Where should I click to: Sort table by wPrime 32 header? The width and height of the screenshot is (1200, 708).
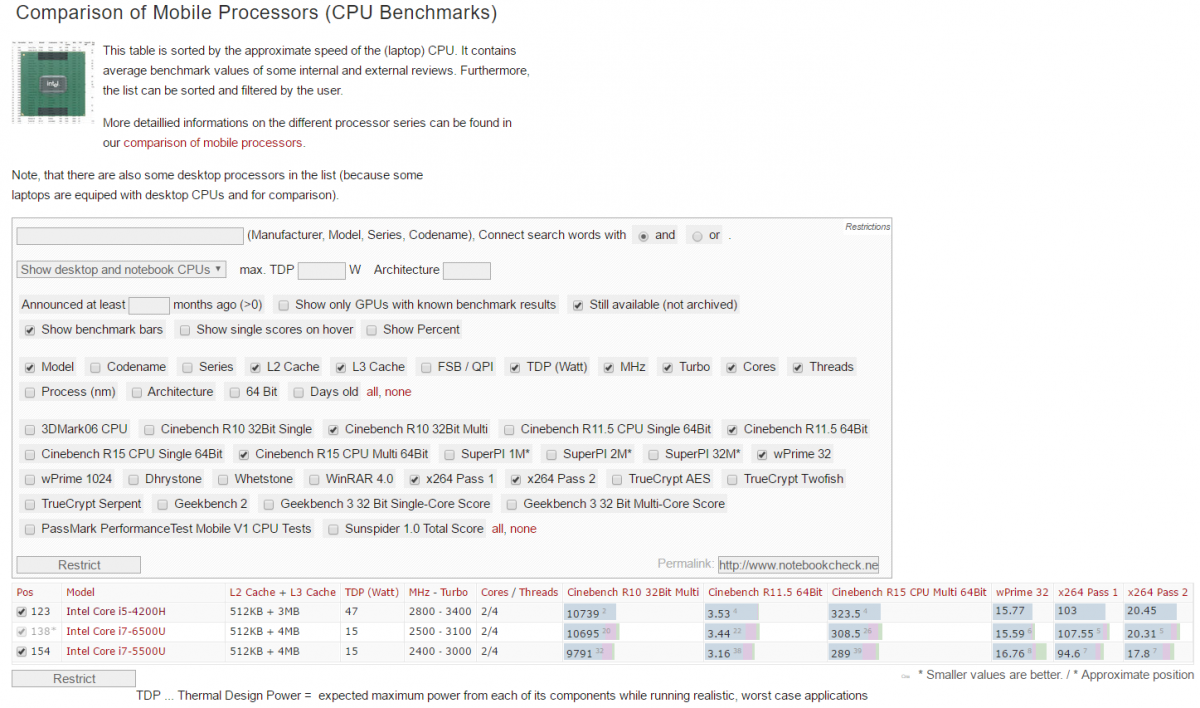1021,592
